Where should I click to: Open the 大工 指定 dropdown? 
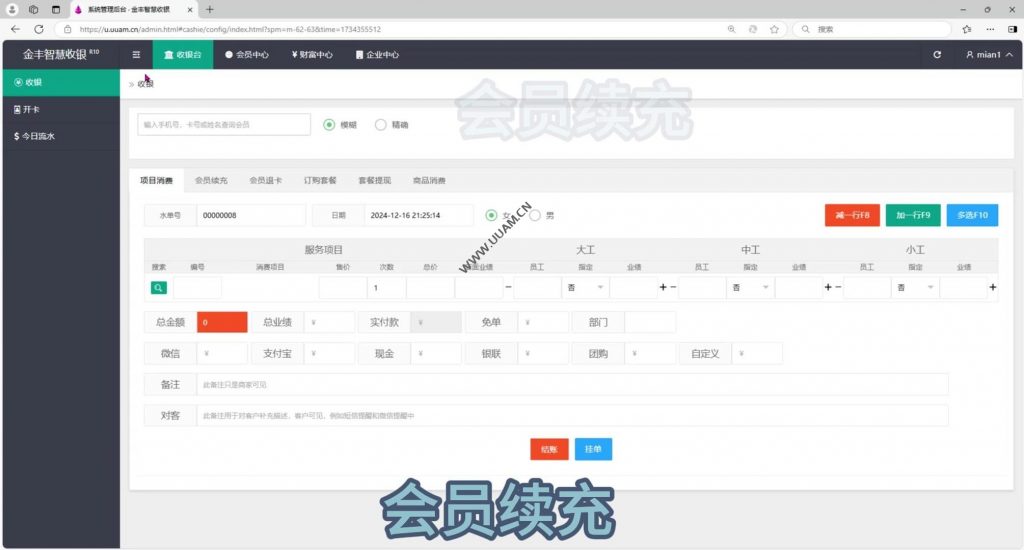pyautogui.click(x=585, y=288)
